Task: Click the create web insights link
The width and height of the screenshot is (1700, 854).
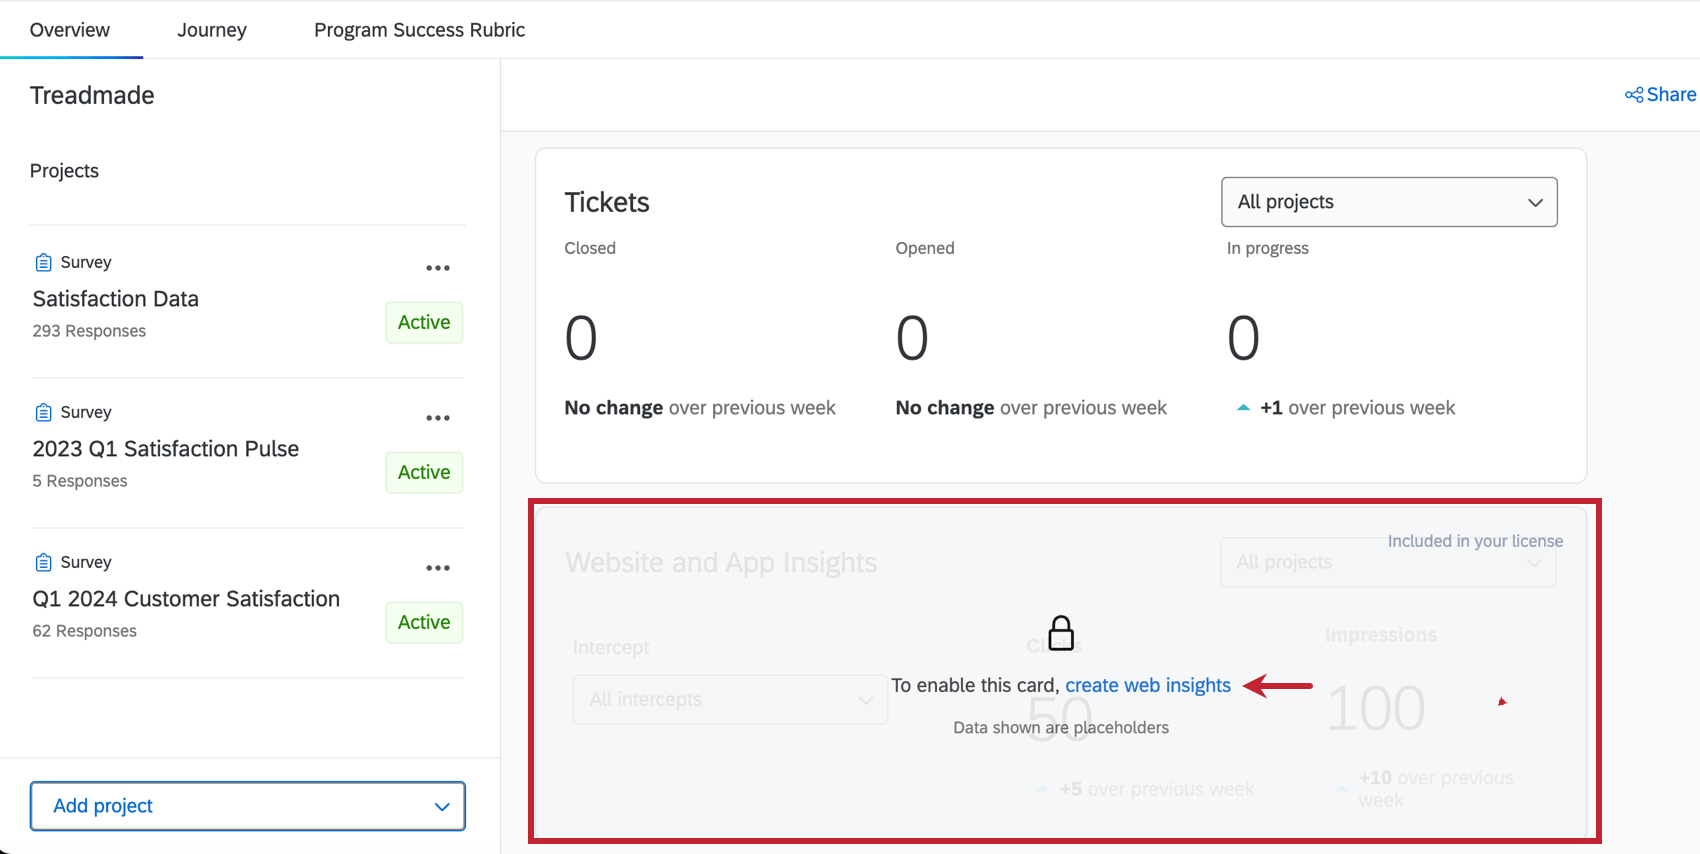Action: coord(1147,685)
